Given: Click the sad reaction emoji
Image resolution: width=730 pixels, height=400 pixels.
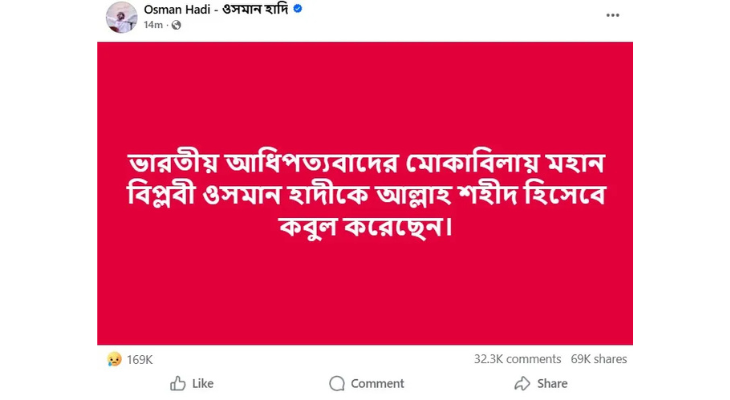Looking at the screenshot, I should pyautogui.click(x=115, y=359).
